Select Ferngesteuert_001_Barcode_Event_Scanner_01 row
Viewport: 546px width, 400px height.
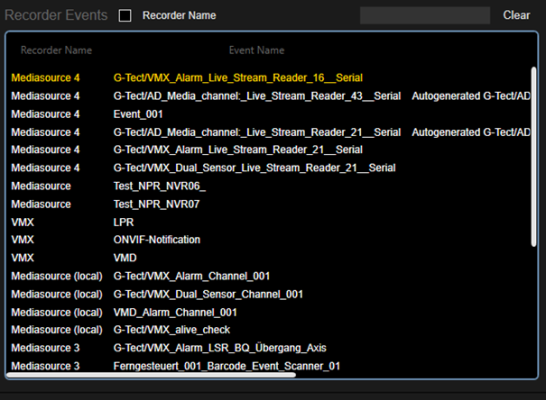coord(269,366)
